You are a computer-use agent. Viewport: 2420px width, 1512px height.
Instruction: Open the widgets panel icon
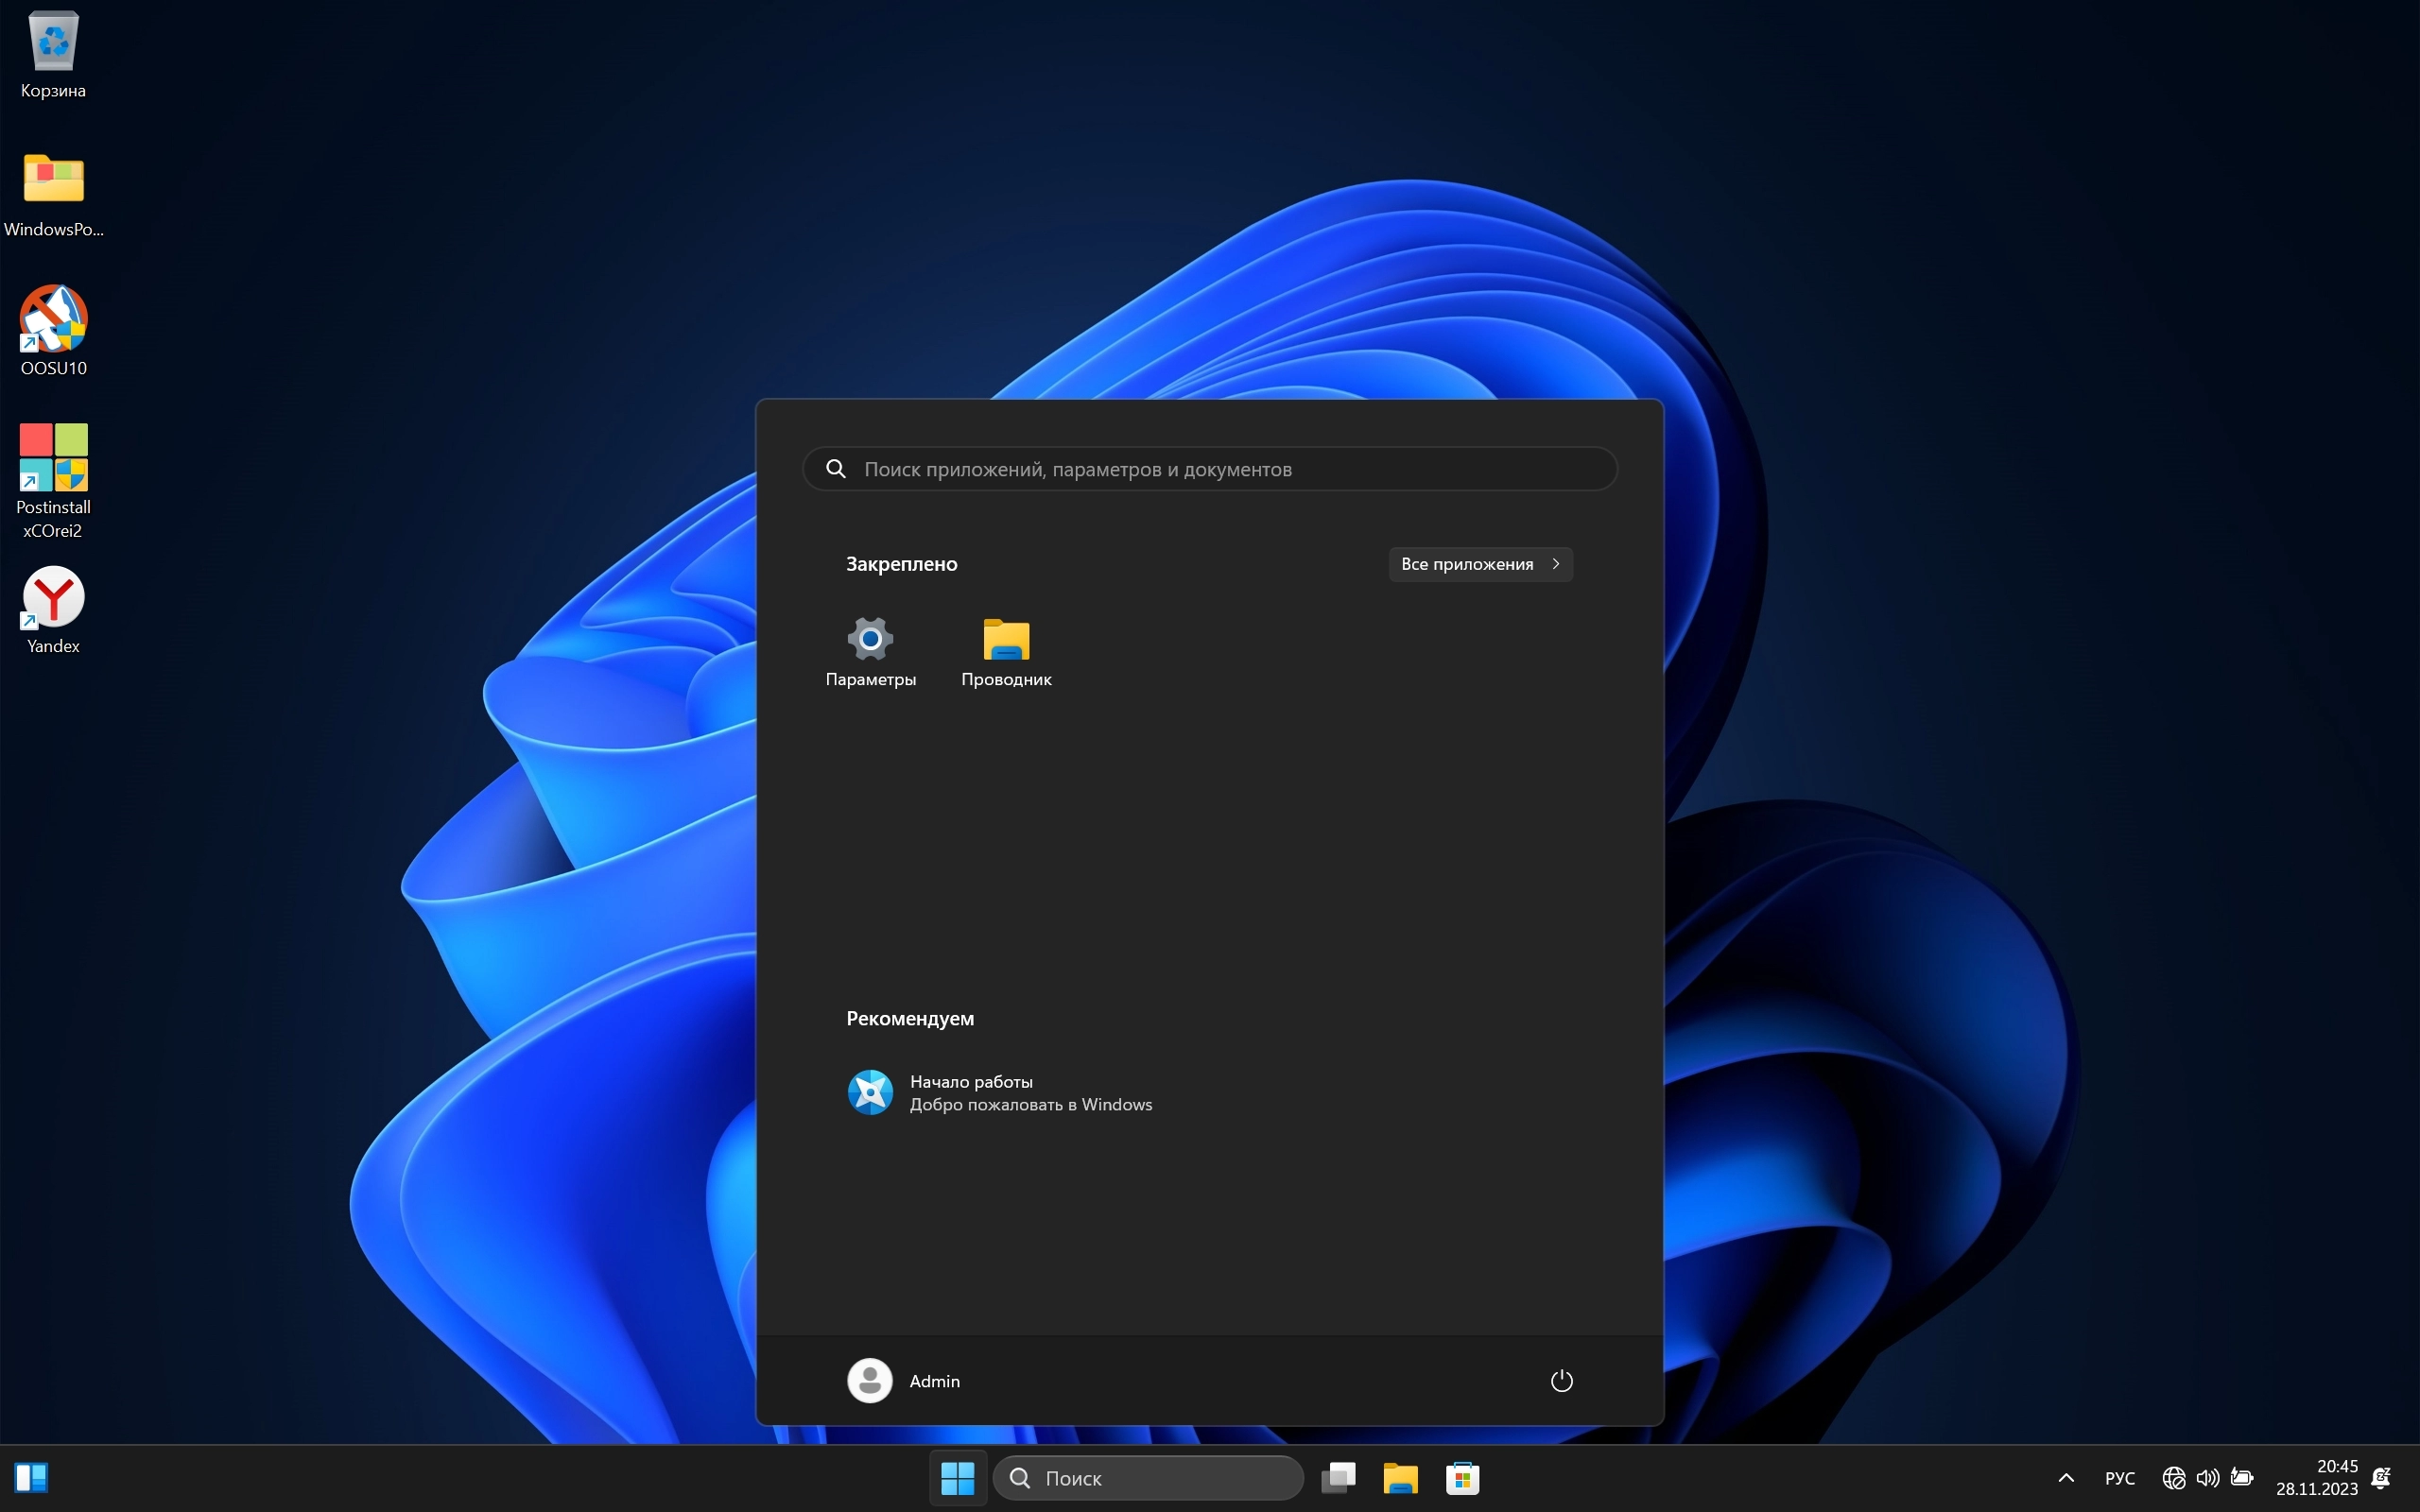(x=31, y=1477)
